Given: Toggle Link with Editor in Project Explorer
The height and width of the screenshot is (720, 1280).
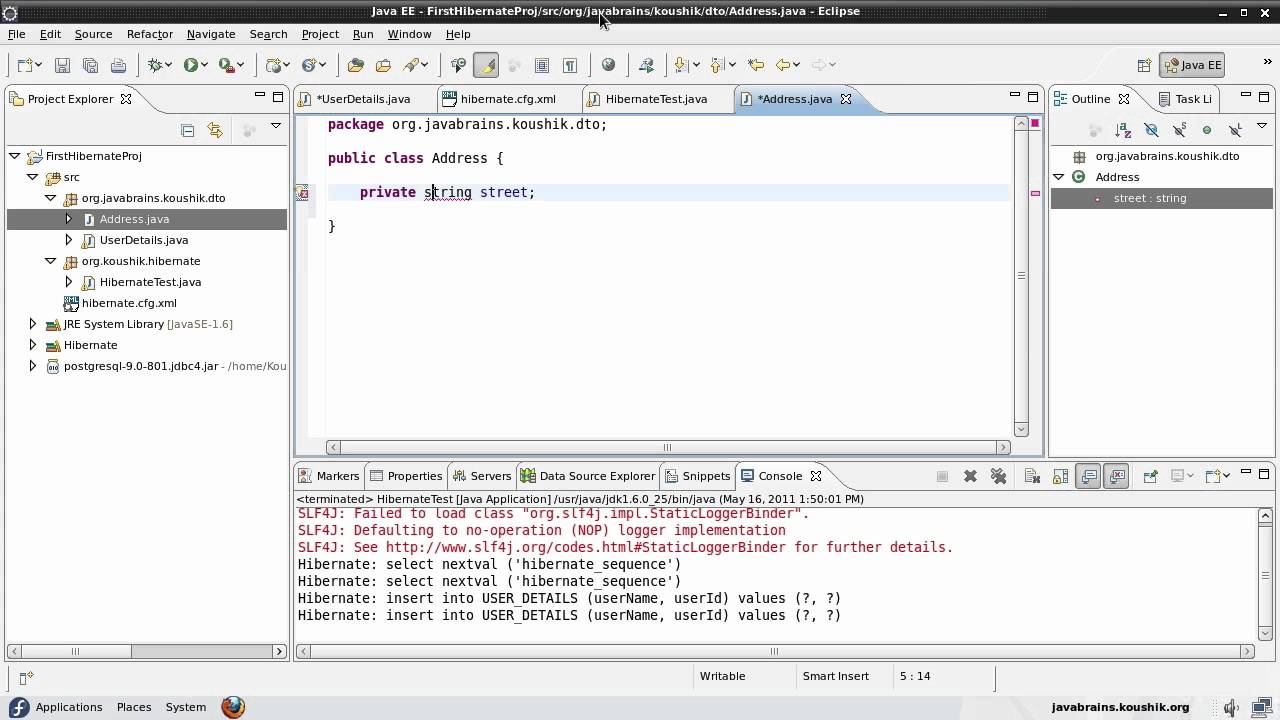Looking at the screenshot, I should (x=215, y=130).
